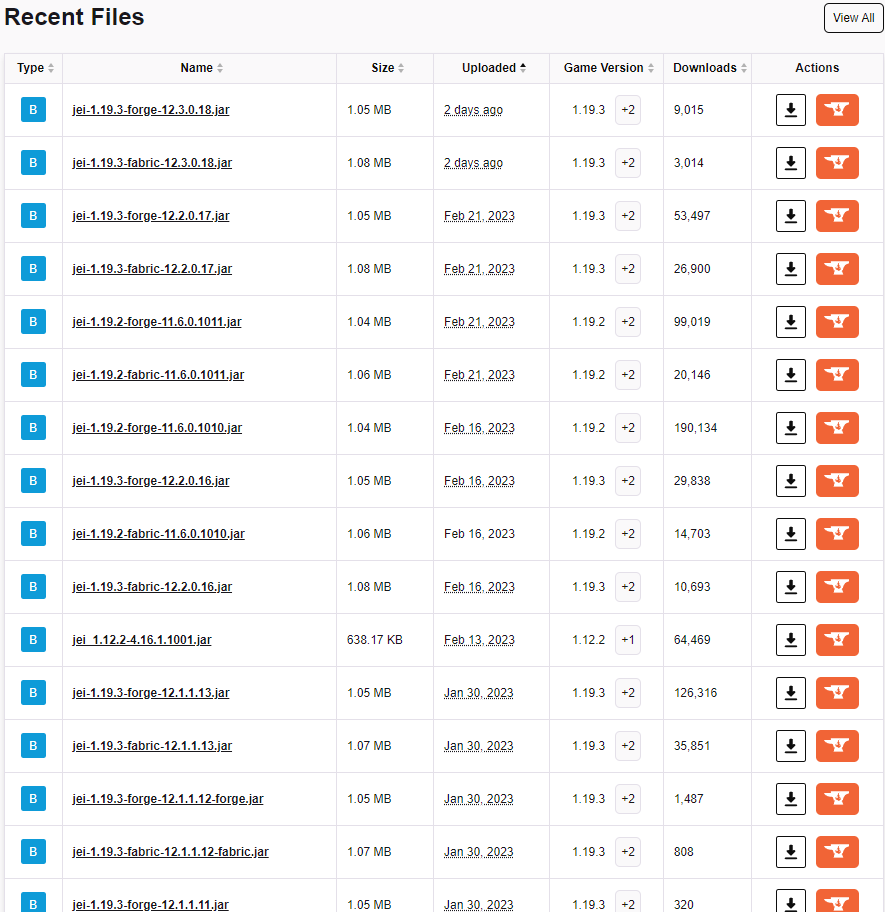Click the 190,134 downloads value
885x912 pixels.
point(695,428)
